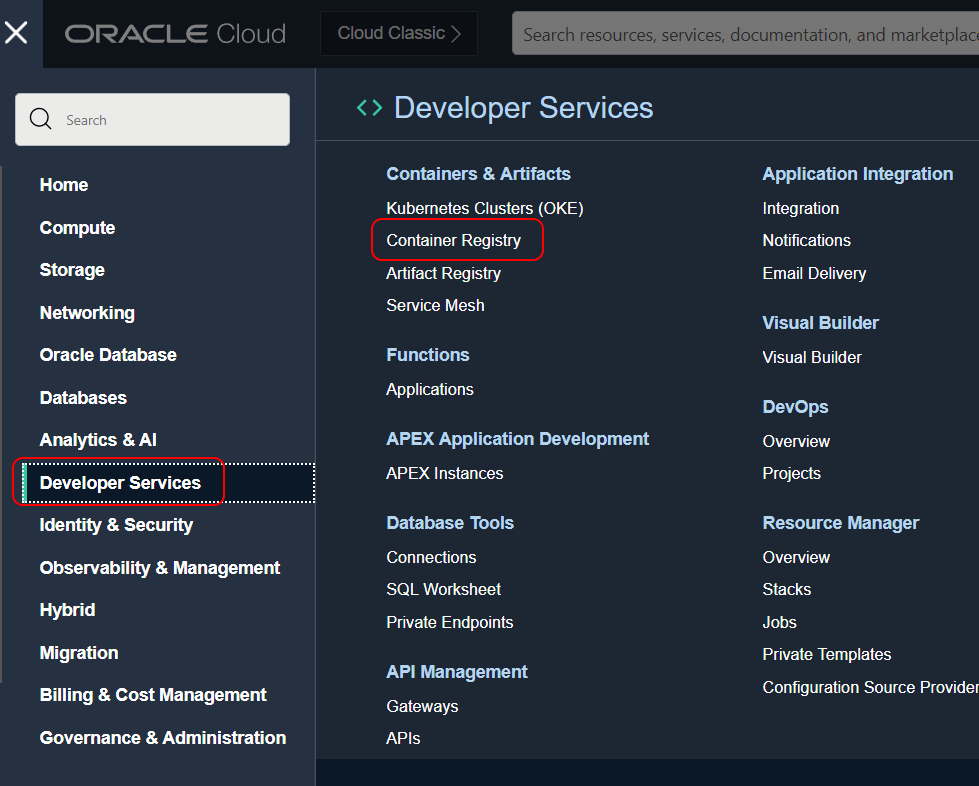The height and width of the screenshot is (786, 979).
Task: Open Resource Manager Stacks
Action: pyautogui.click(x=786, y=590)
